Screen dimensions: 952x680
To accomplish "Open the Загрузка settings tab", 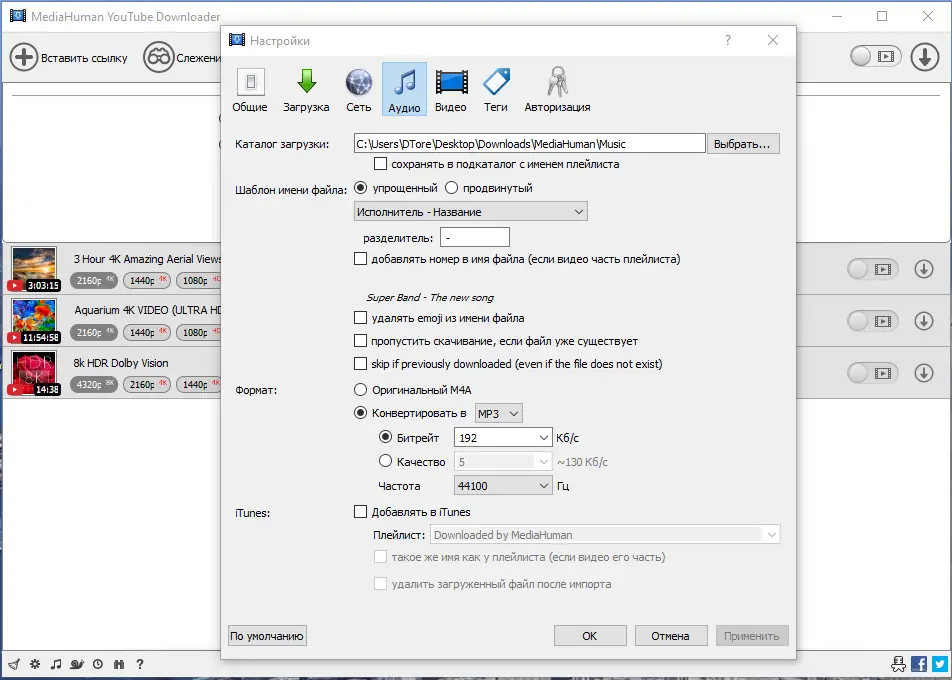I will (306, 89).
